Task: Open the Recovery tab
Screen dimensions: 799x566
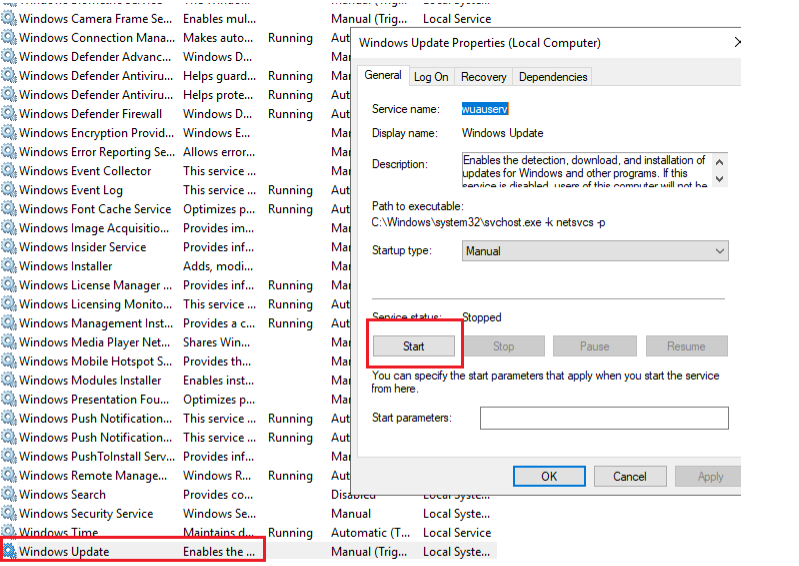Action: tap(484, 77)
